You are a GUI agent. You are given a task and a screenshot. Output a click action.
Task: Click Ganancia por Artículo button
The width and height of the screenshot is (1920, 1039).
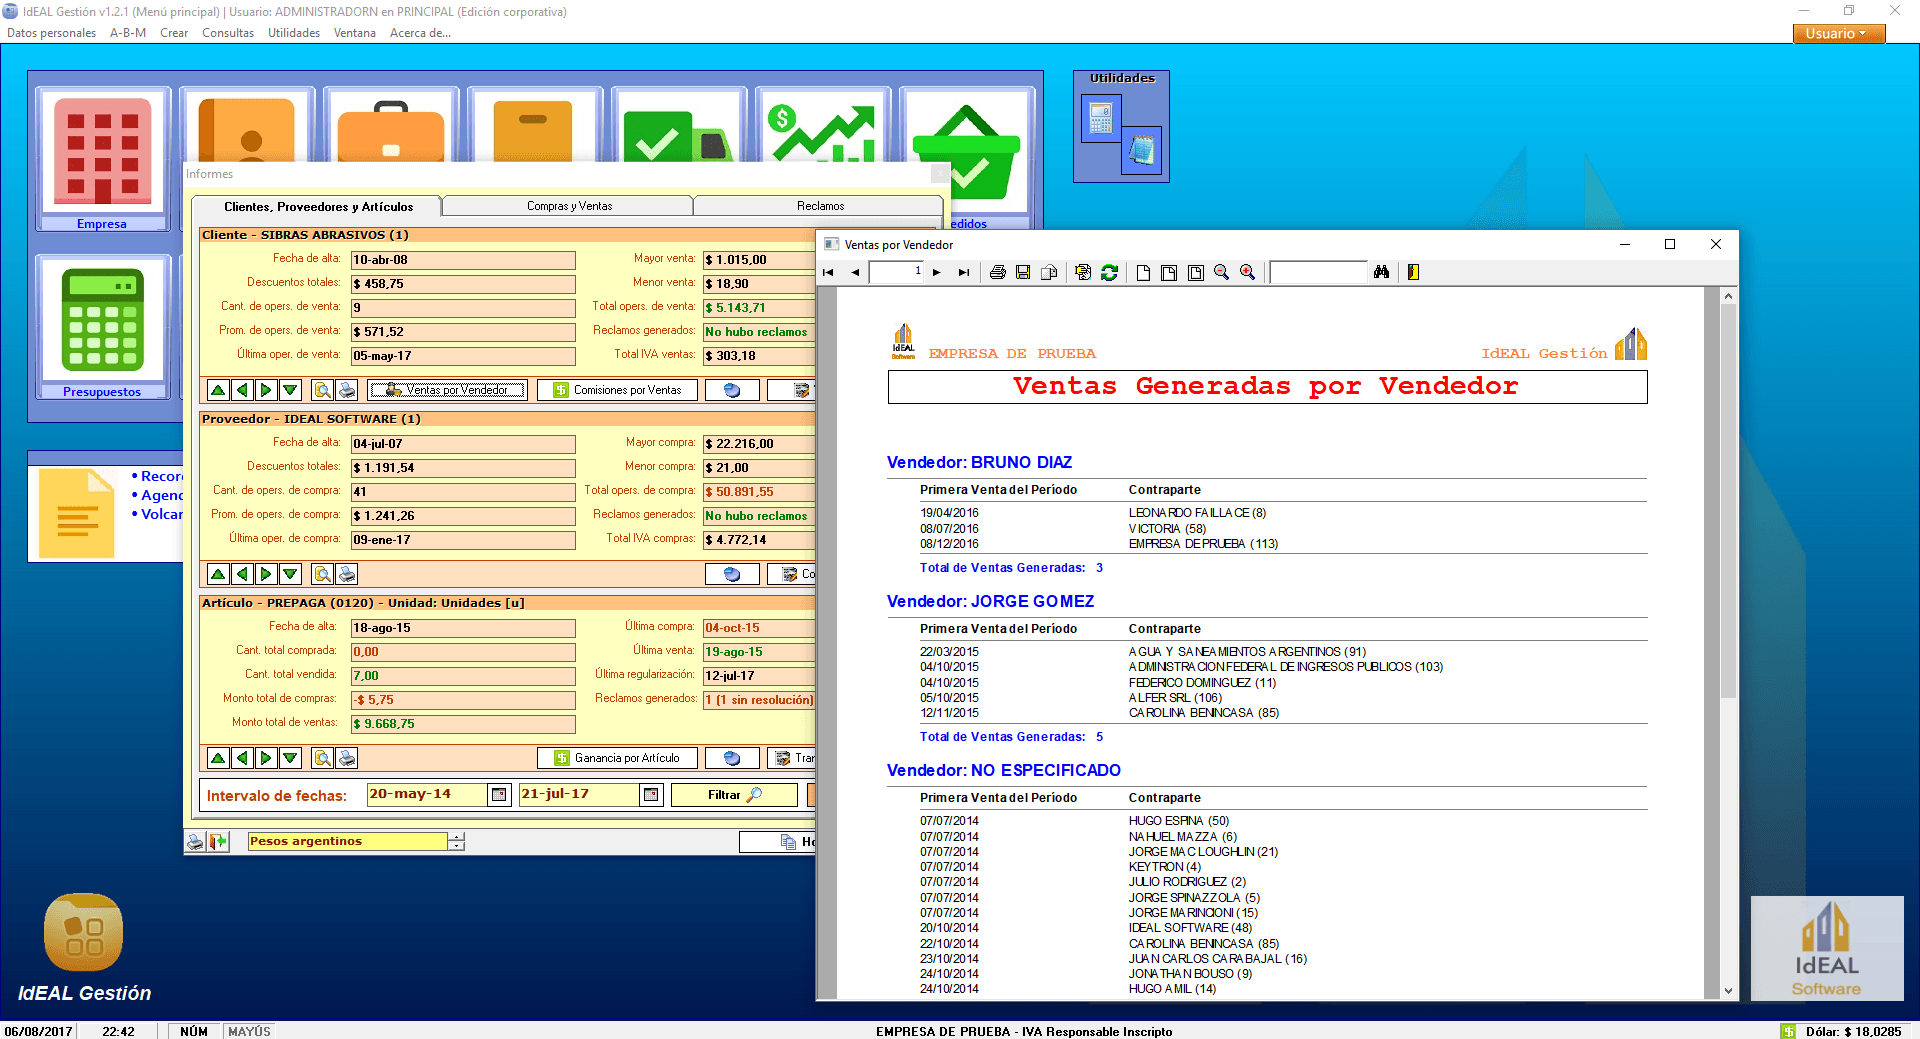pyautogui.click(x=617, y=758)
